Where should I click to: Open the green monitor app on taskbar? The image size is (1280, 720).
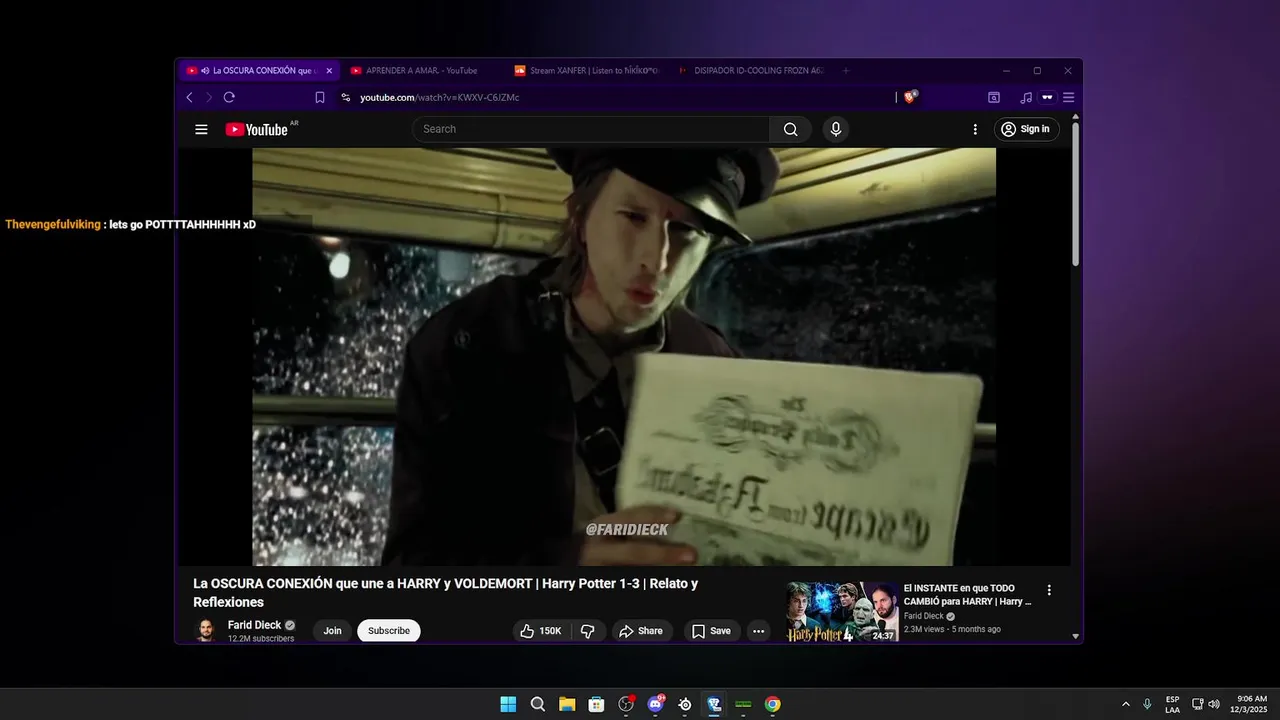(743, 704)
